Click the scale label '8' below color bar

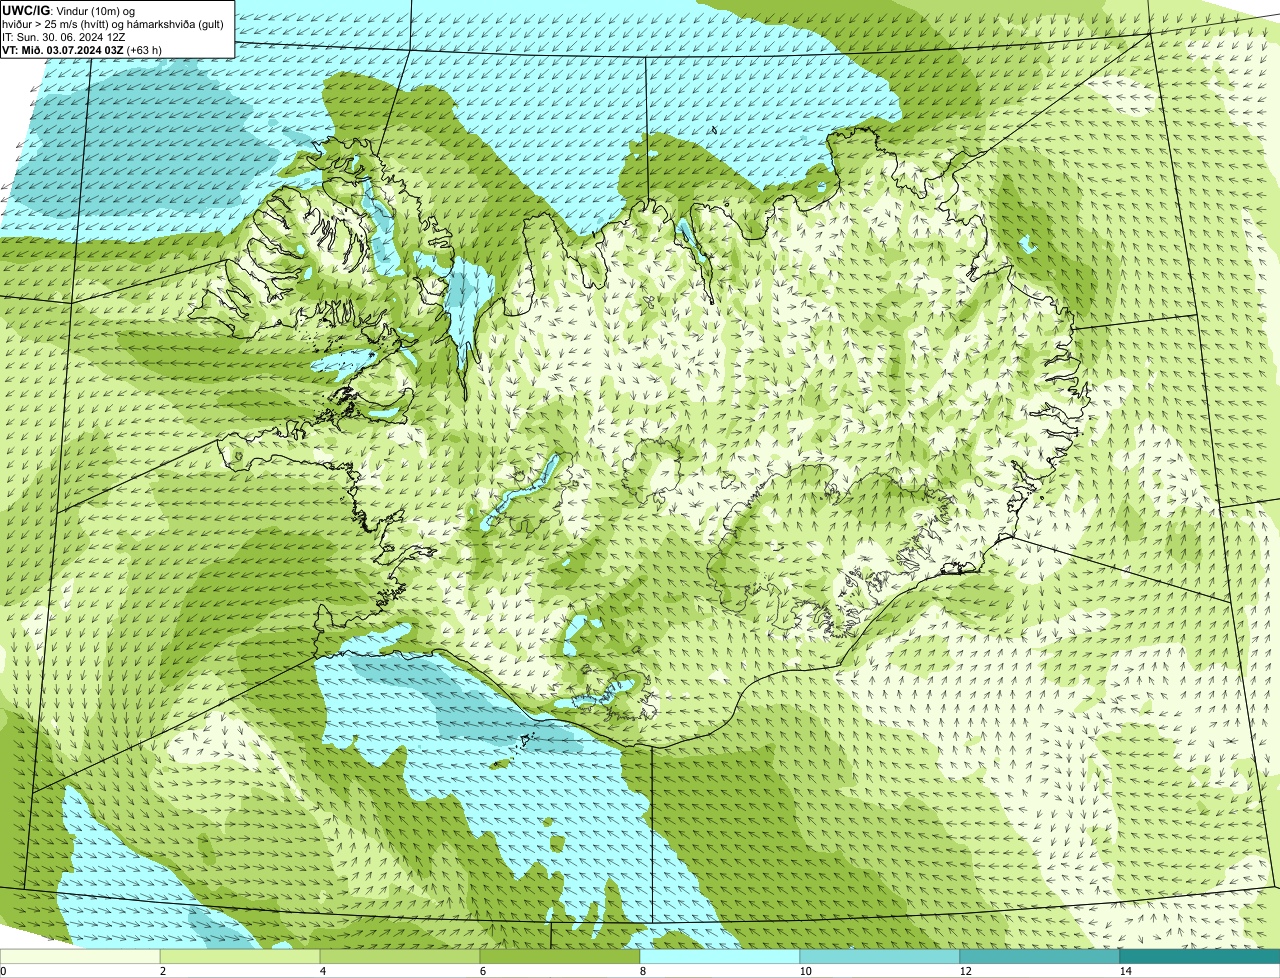[x=642, y=971]
